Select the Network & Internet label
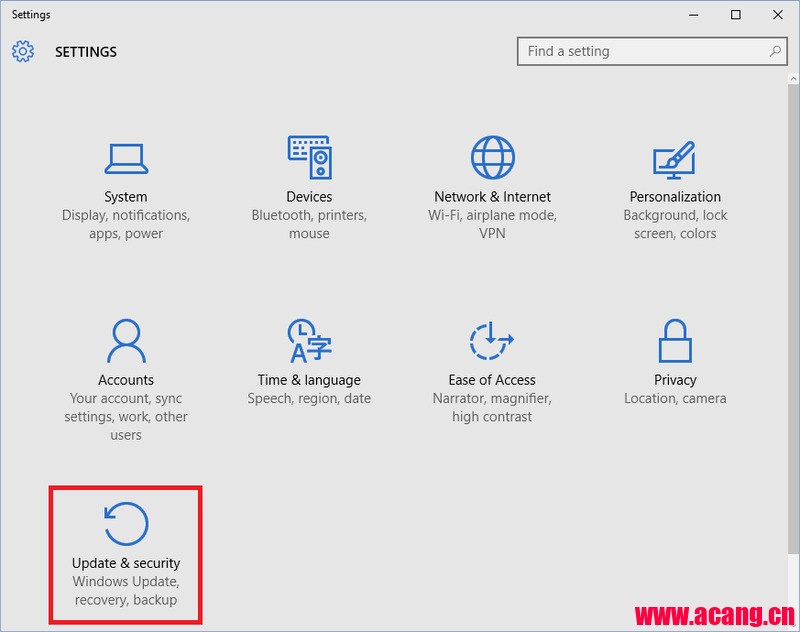Viewport: 800px width, 632px height. [x=492, y=197]
